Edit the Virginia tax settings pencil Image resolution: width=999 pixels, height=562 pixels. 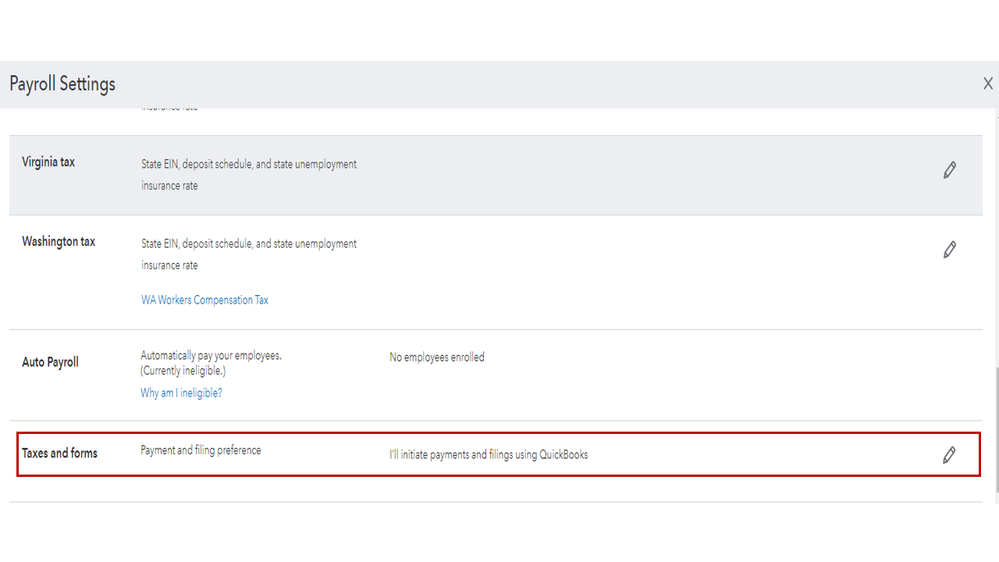(949, 170)
